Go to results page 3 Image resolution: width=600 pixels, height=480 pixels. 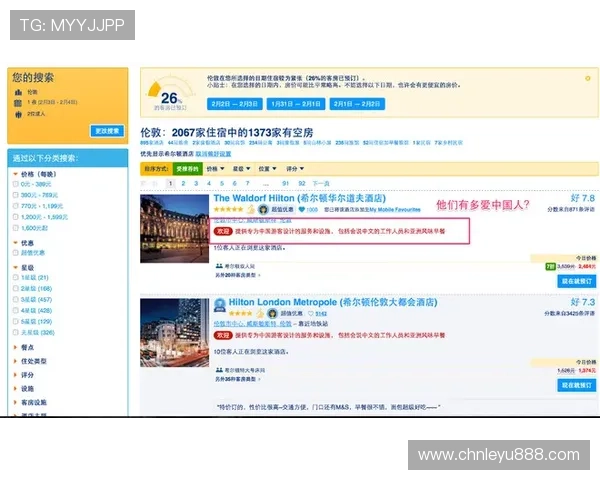(x=196, y=184)
